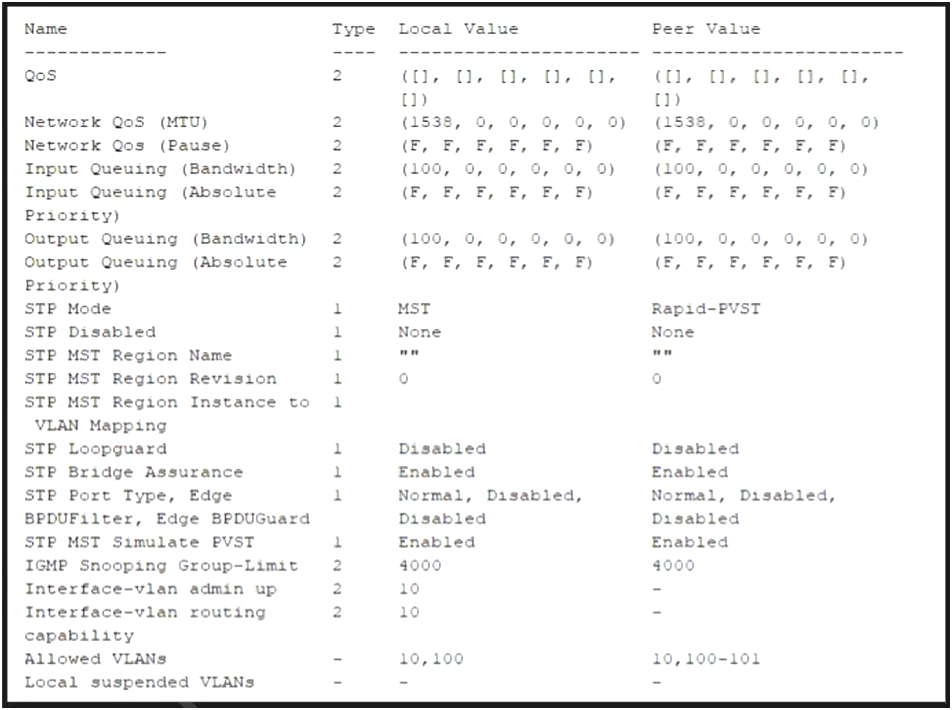Click the "STP Disabled" row label
Screen dimensions: 952x710
point(90,332)
